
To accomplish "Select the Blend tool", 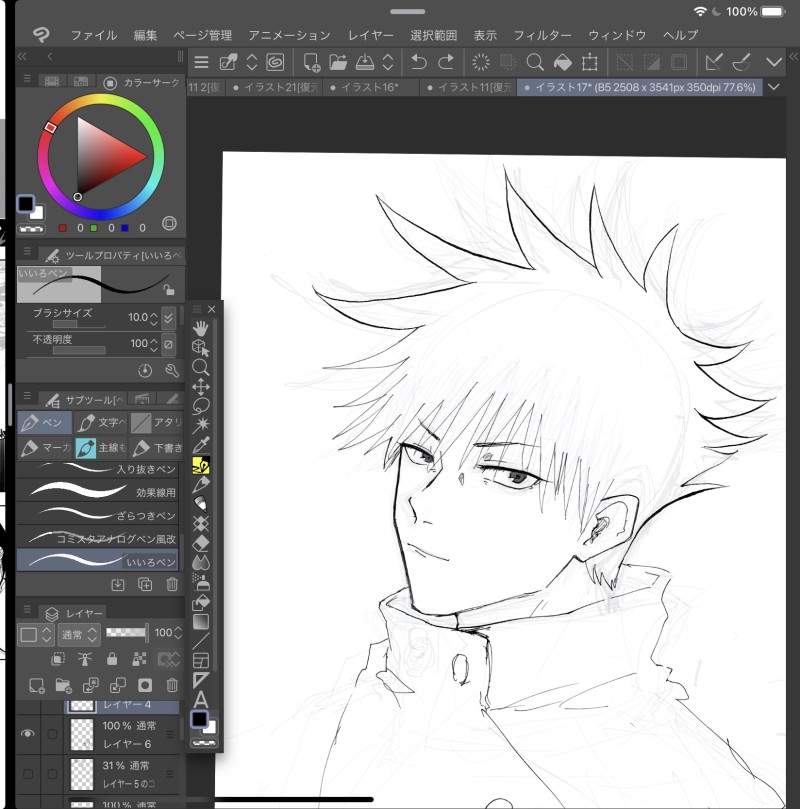I will point(201,562).
